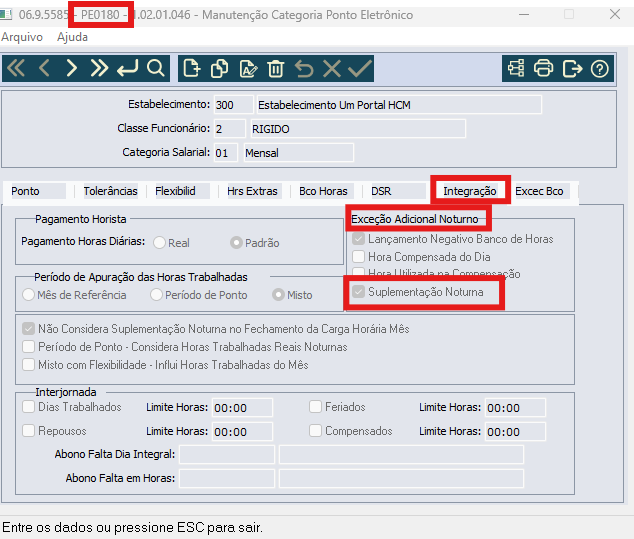
Task: Jump to last record double-right arrow
Action: pos(99,68)
